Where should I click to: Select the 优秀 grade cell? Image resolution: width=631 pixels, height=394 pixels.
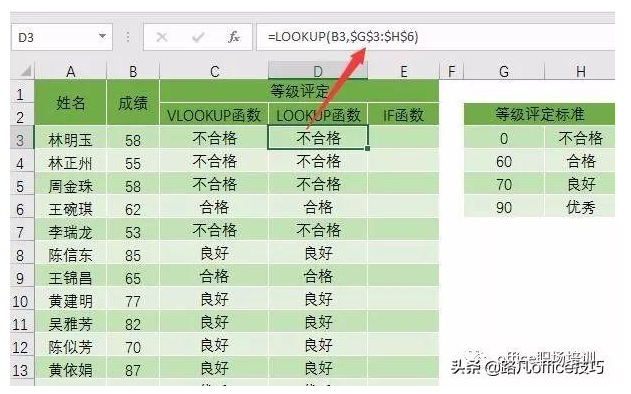[x=580, y=207]
